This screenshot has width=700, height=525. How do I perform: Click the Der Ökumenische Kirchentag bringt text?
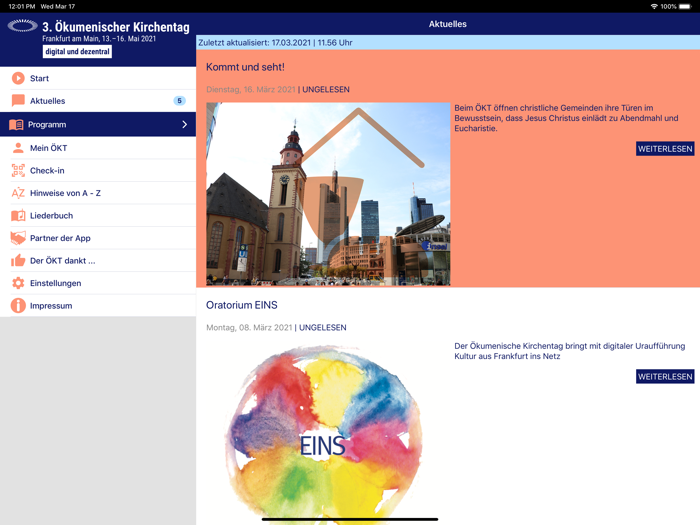point(570,351)
